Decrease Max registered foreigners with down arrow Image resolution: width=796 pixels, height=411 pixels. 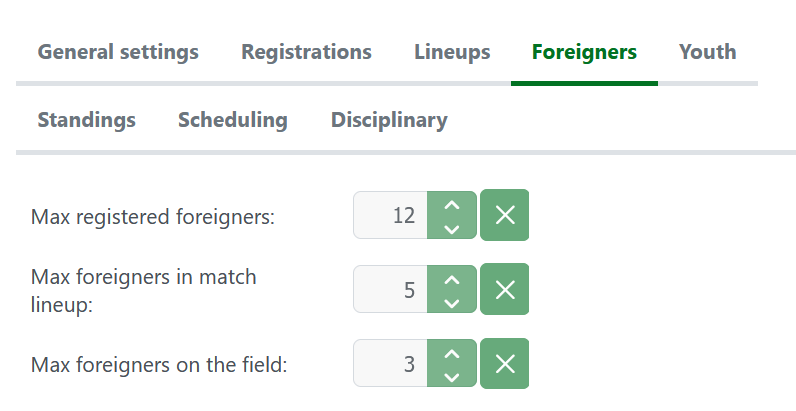pos(452,227)
